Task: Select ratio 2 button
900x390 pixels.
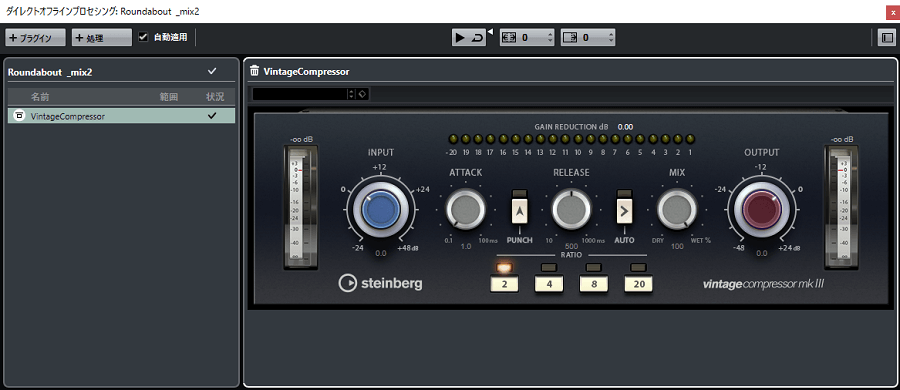Action: pyautogui.click(x=504, y=284)
